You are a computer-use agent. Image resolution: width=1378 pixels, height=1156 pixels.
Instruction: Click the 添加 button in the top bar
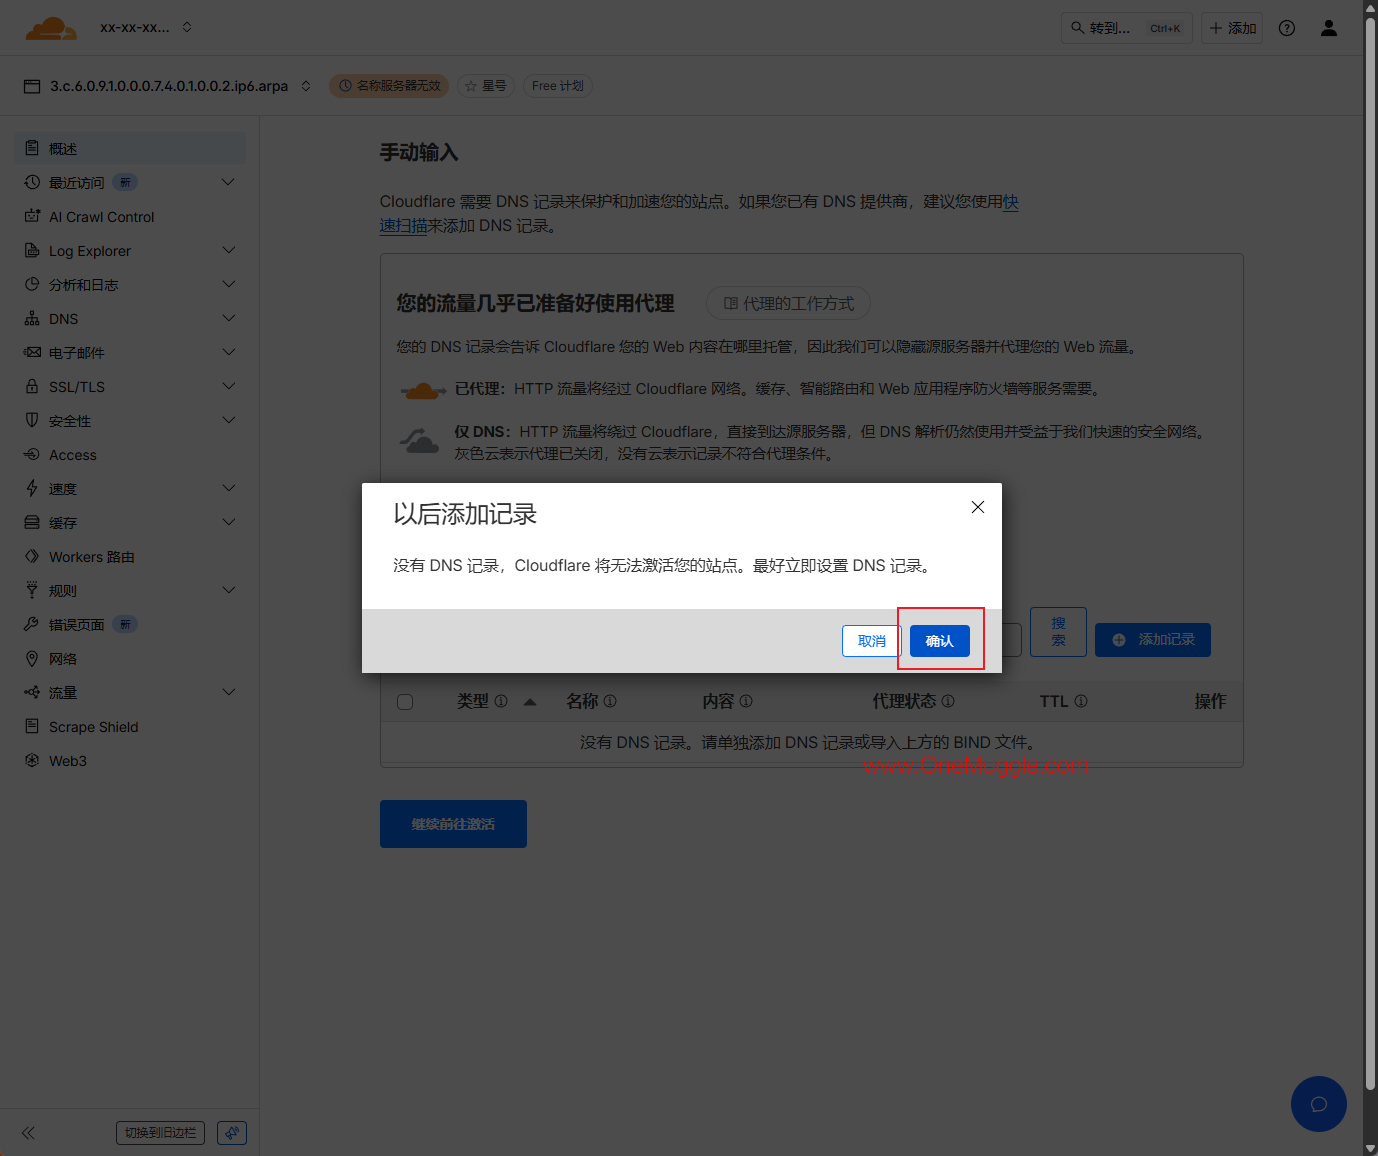tap(1232, 28)
